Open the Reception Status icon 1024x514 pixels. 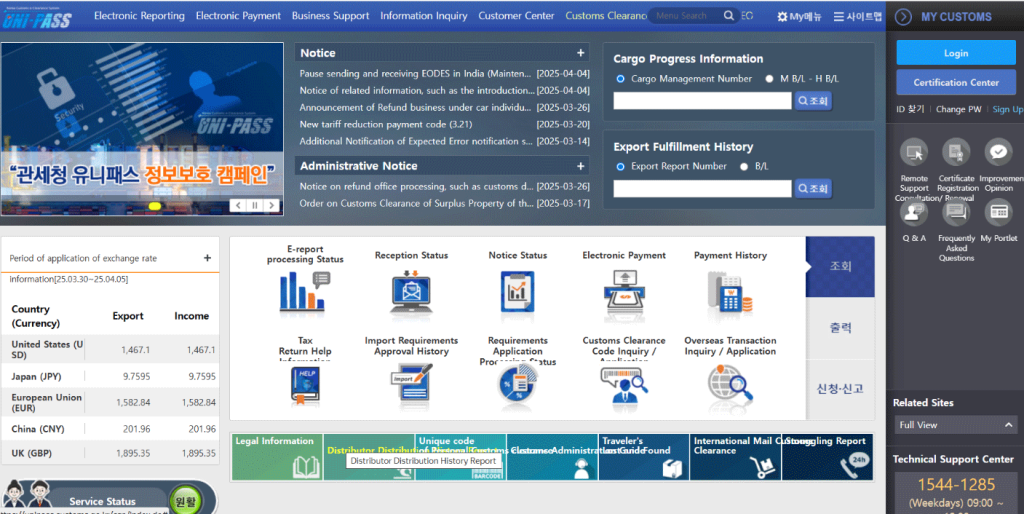pyautogui.click(x=411, y=291)
